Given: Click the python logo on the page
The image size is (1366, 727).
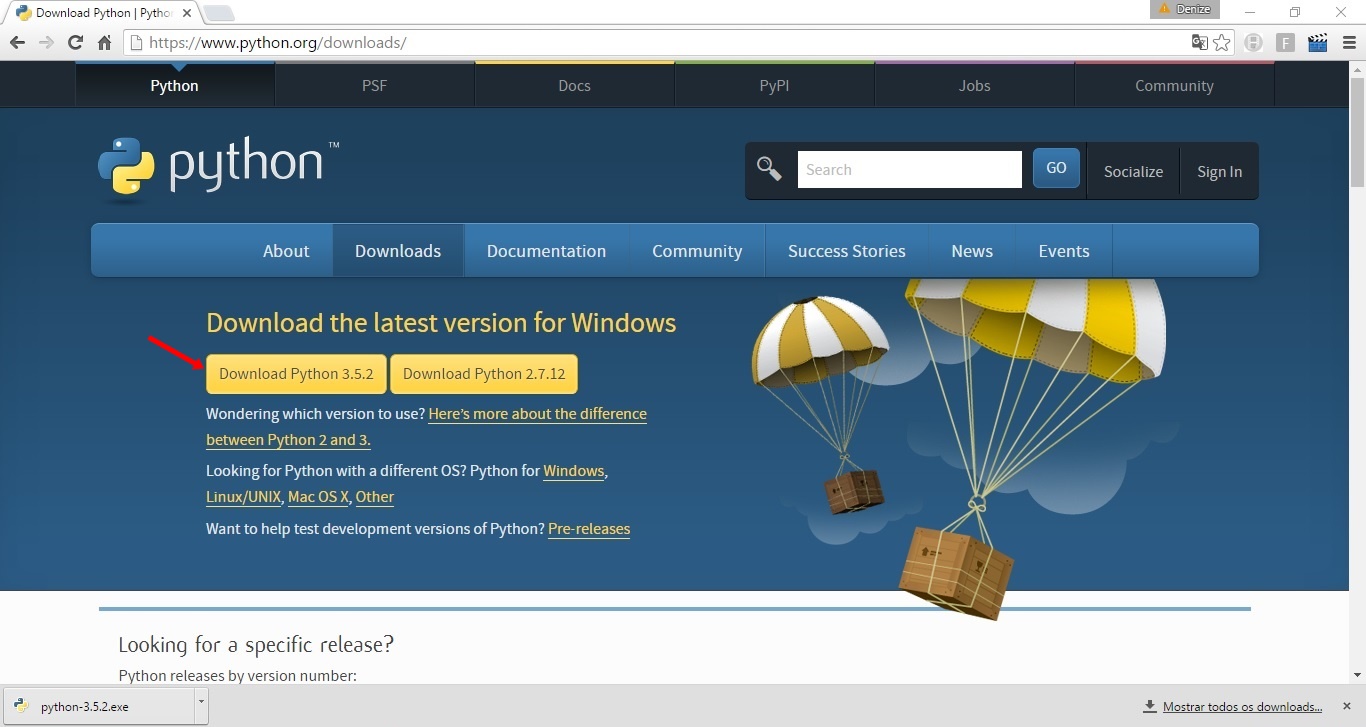Looking at the screenshot, I should [219, 168].
